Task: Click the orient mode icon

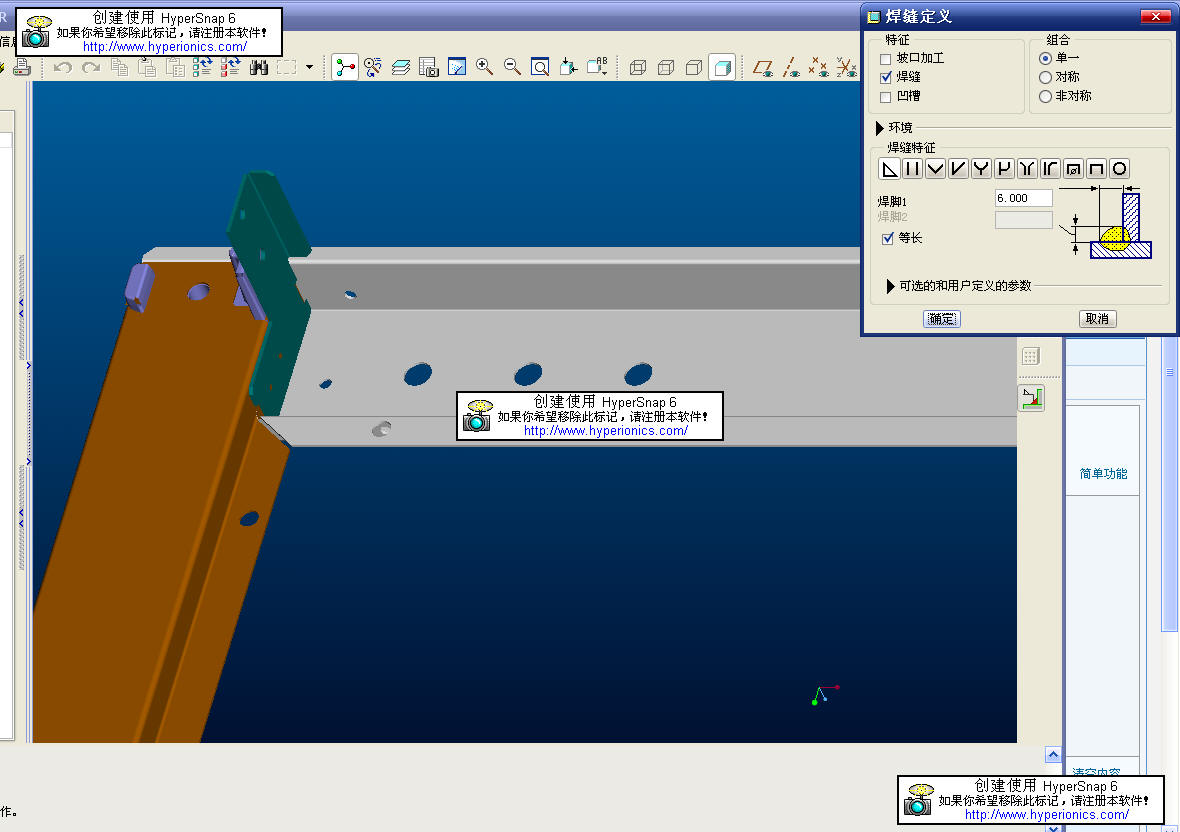Action: (373, 68)
